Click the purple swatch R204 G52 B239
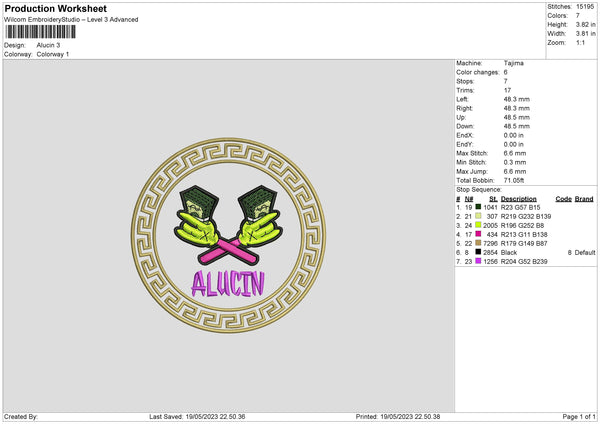This screenshot has height=424, width=600. 478,261
